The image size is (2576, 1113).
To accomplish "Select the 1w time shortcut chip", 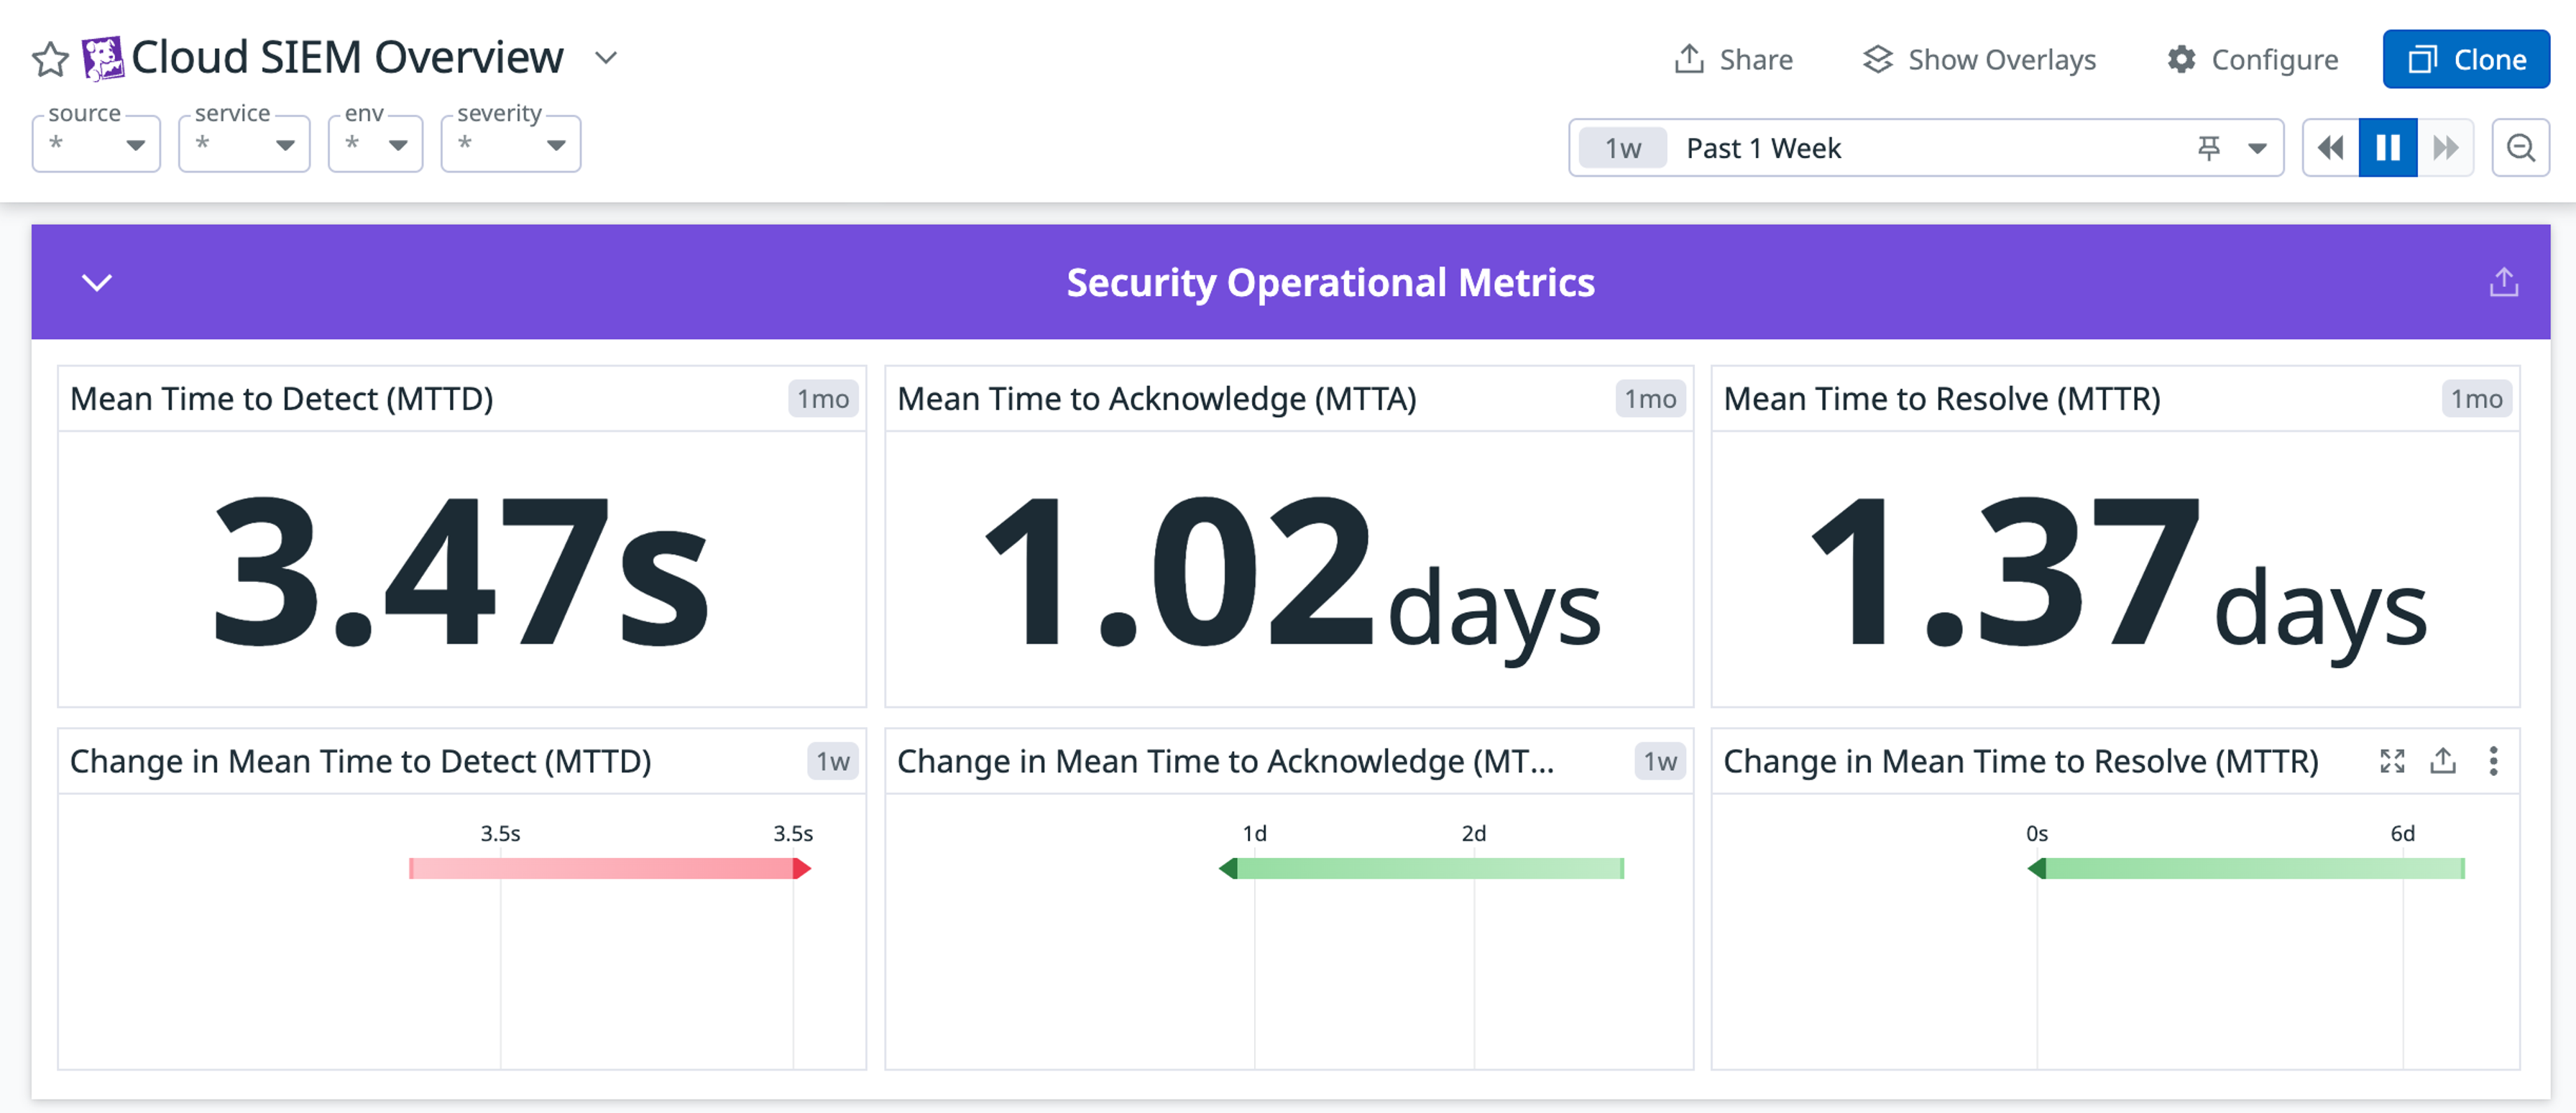I will click(x=1622, y=147).
